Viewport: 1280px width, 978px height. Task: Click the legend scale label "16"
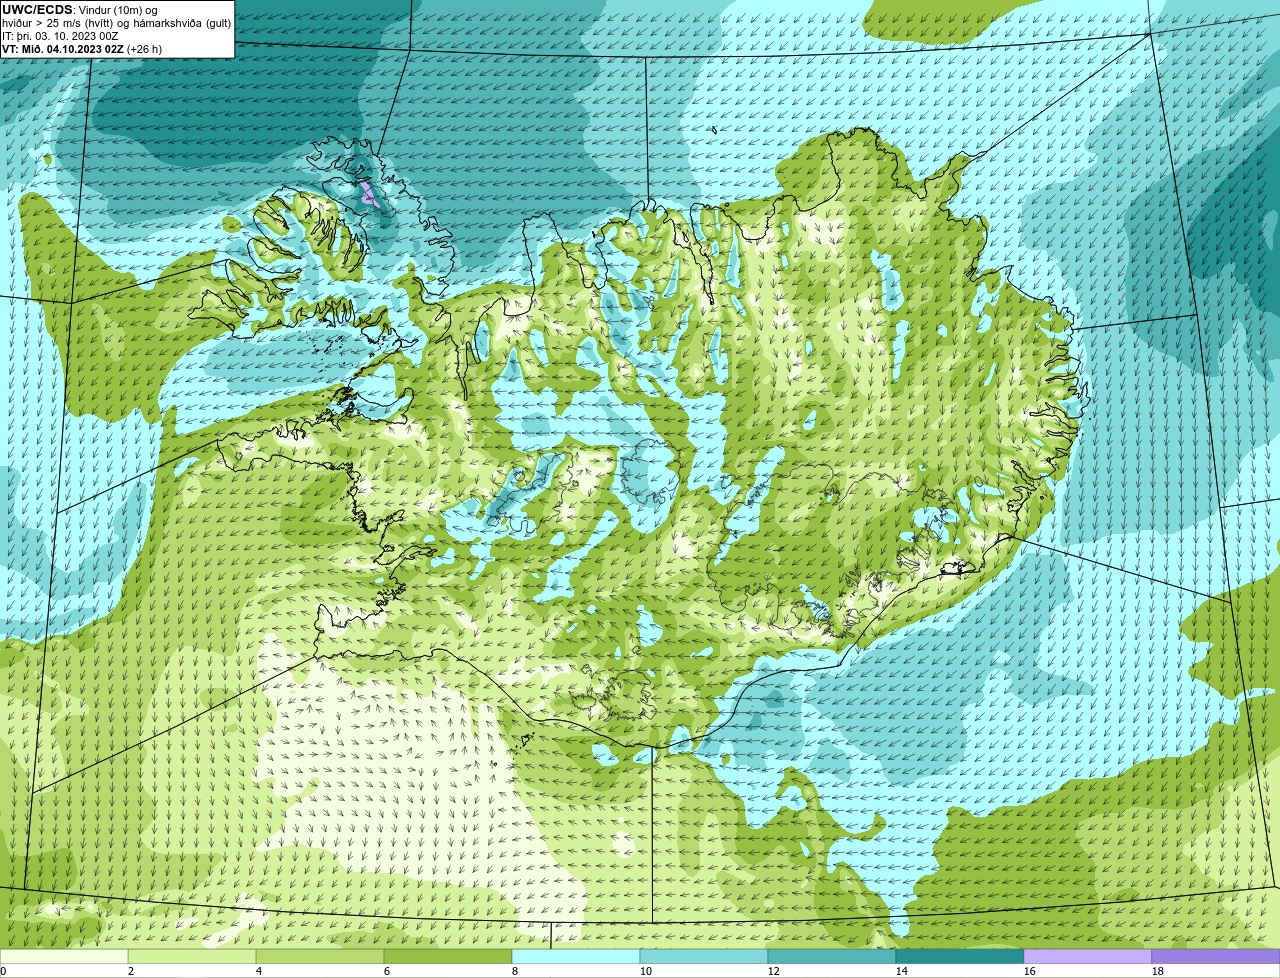[x=1030, y=971]
